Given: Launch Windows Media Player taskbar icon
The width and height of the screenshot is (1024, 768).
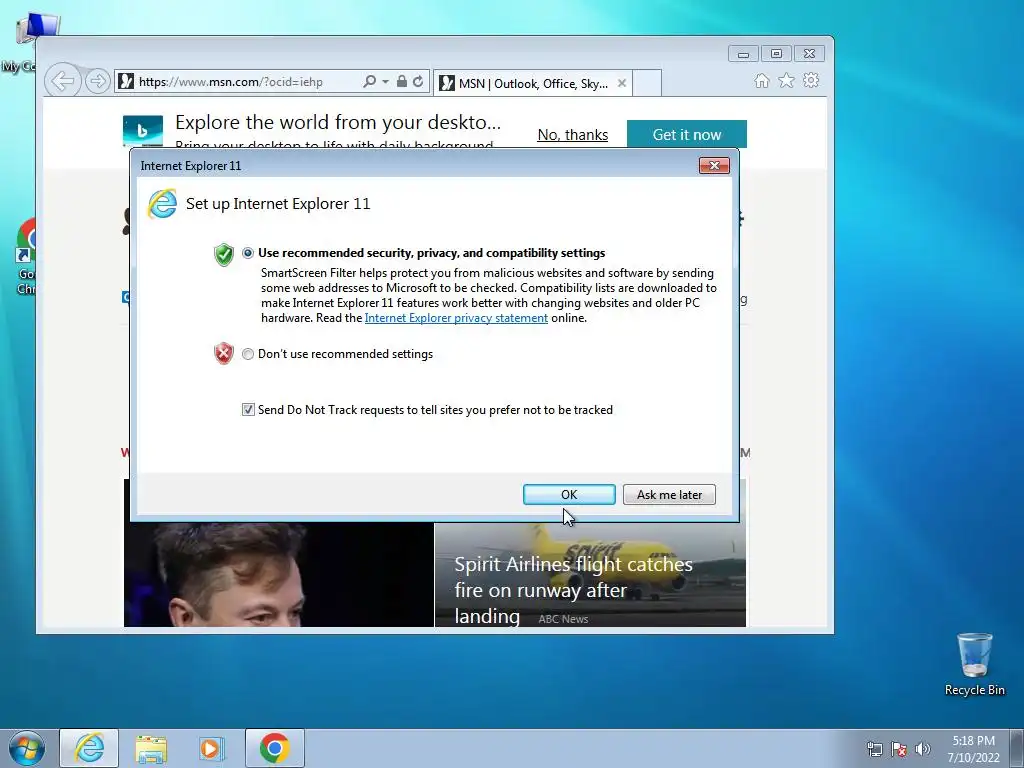Looking at the screenshot, I should [212, 748].
